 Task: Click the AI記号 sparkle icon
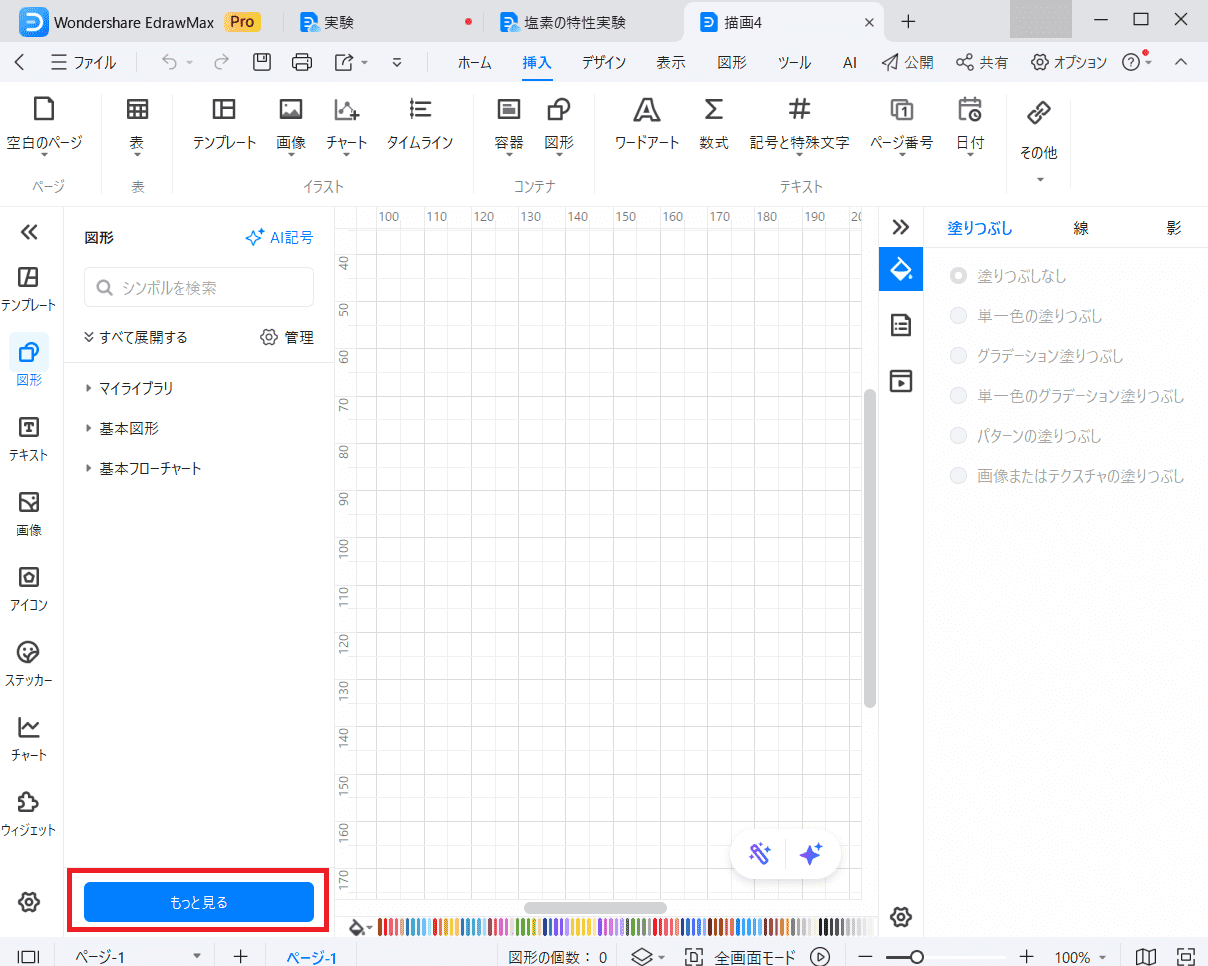[x=254, y=238]
